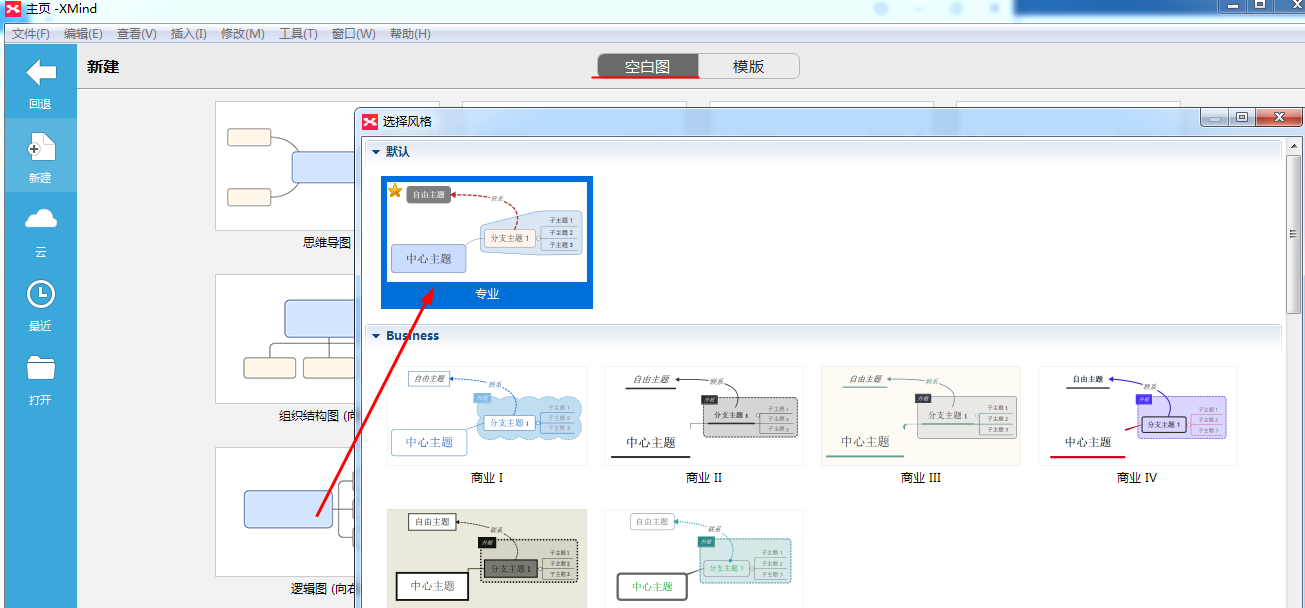Click the 商业 III label text
This screenshot has height=608, width=1305.
click(x=921, y=478)
